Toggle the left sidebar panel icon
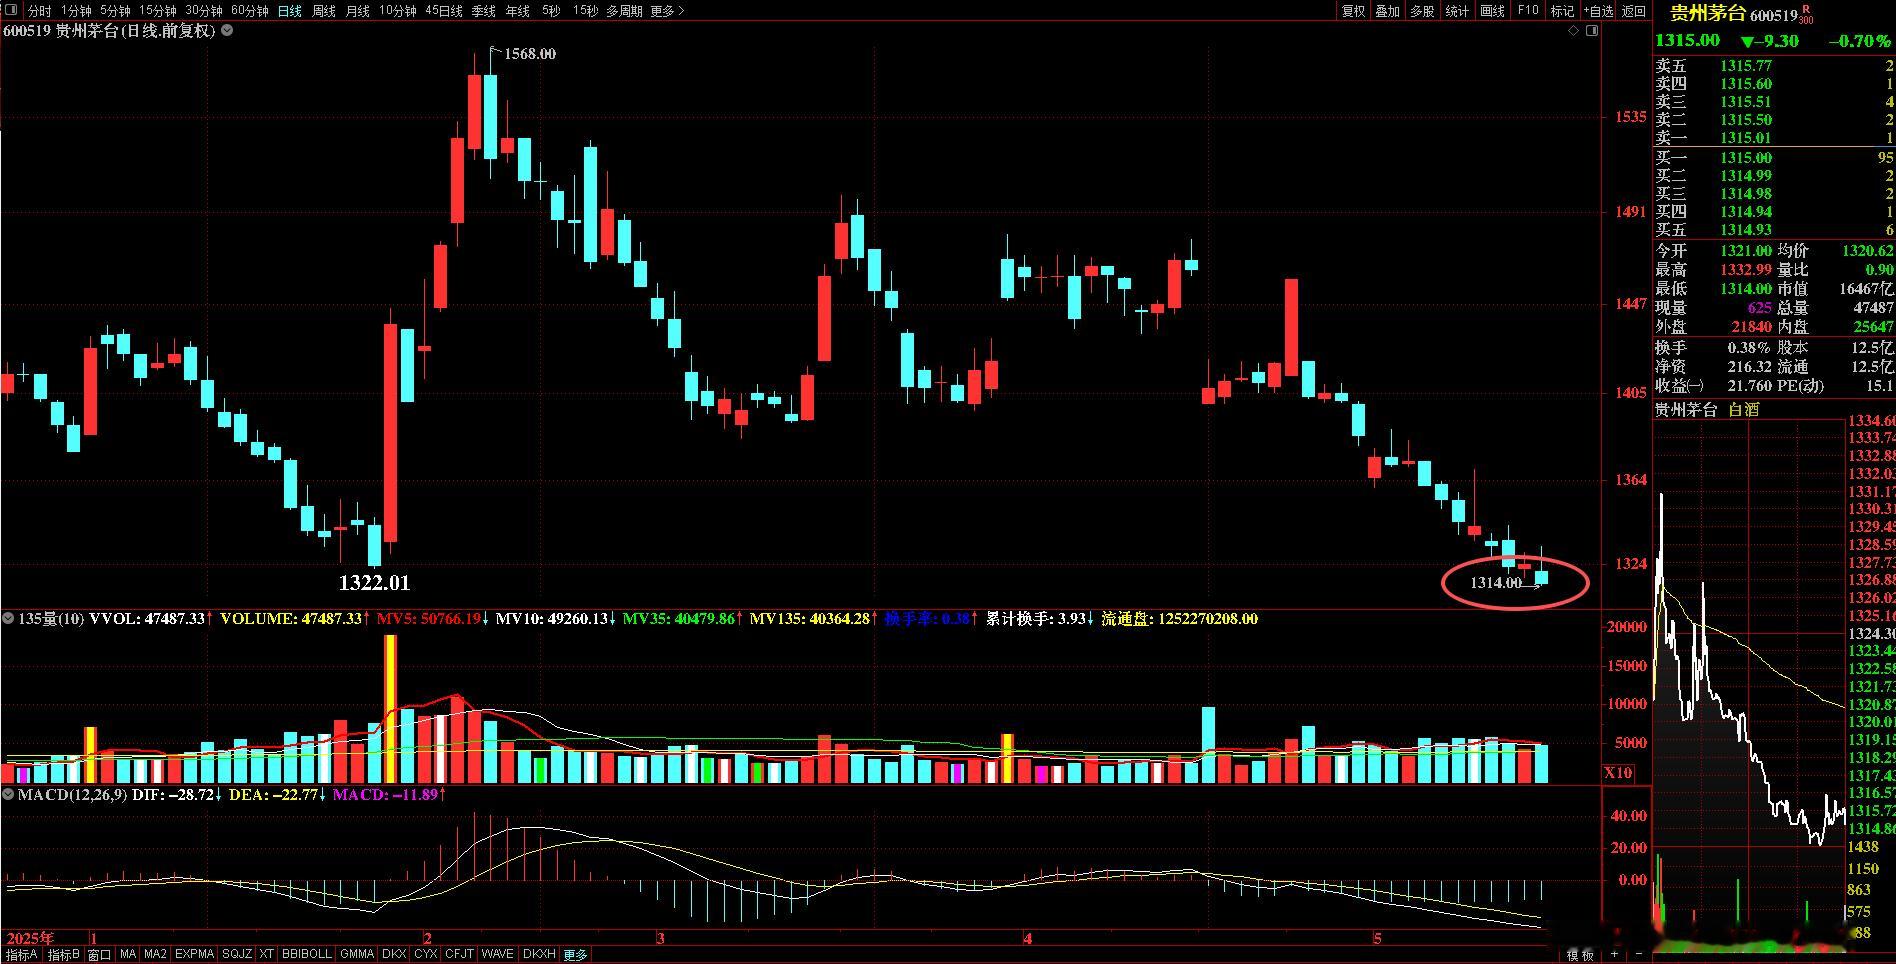Viewport: 1896px width, 964px height. tap(11, 11)
